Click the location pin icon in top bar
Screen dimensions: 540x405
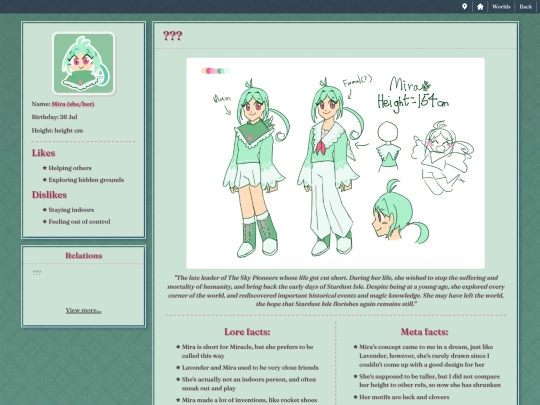[x=464, y=7]
